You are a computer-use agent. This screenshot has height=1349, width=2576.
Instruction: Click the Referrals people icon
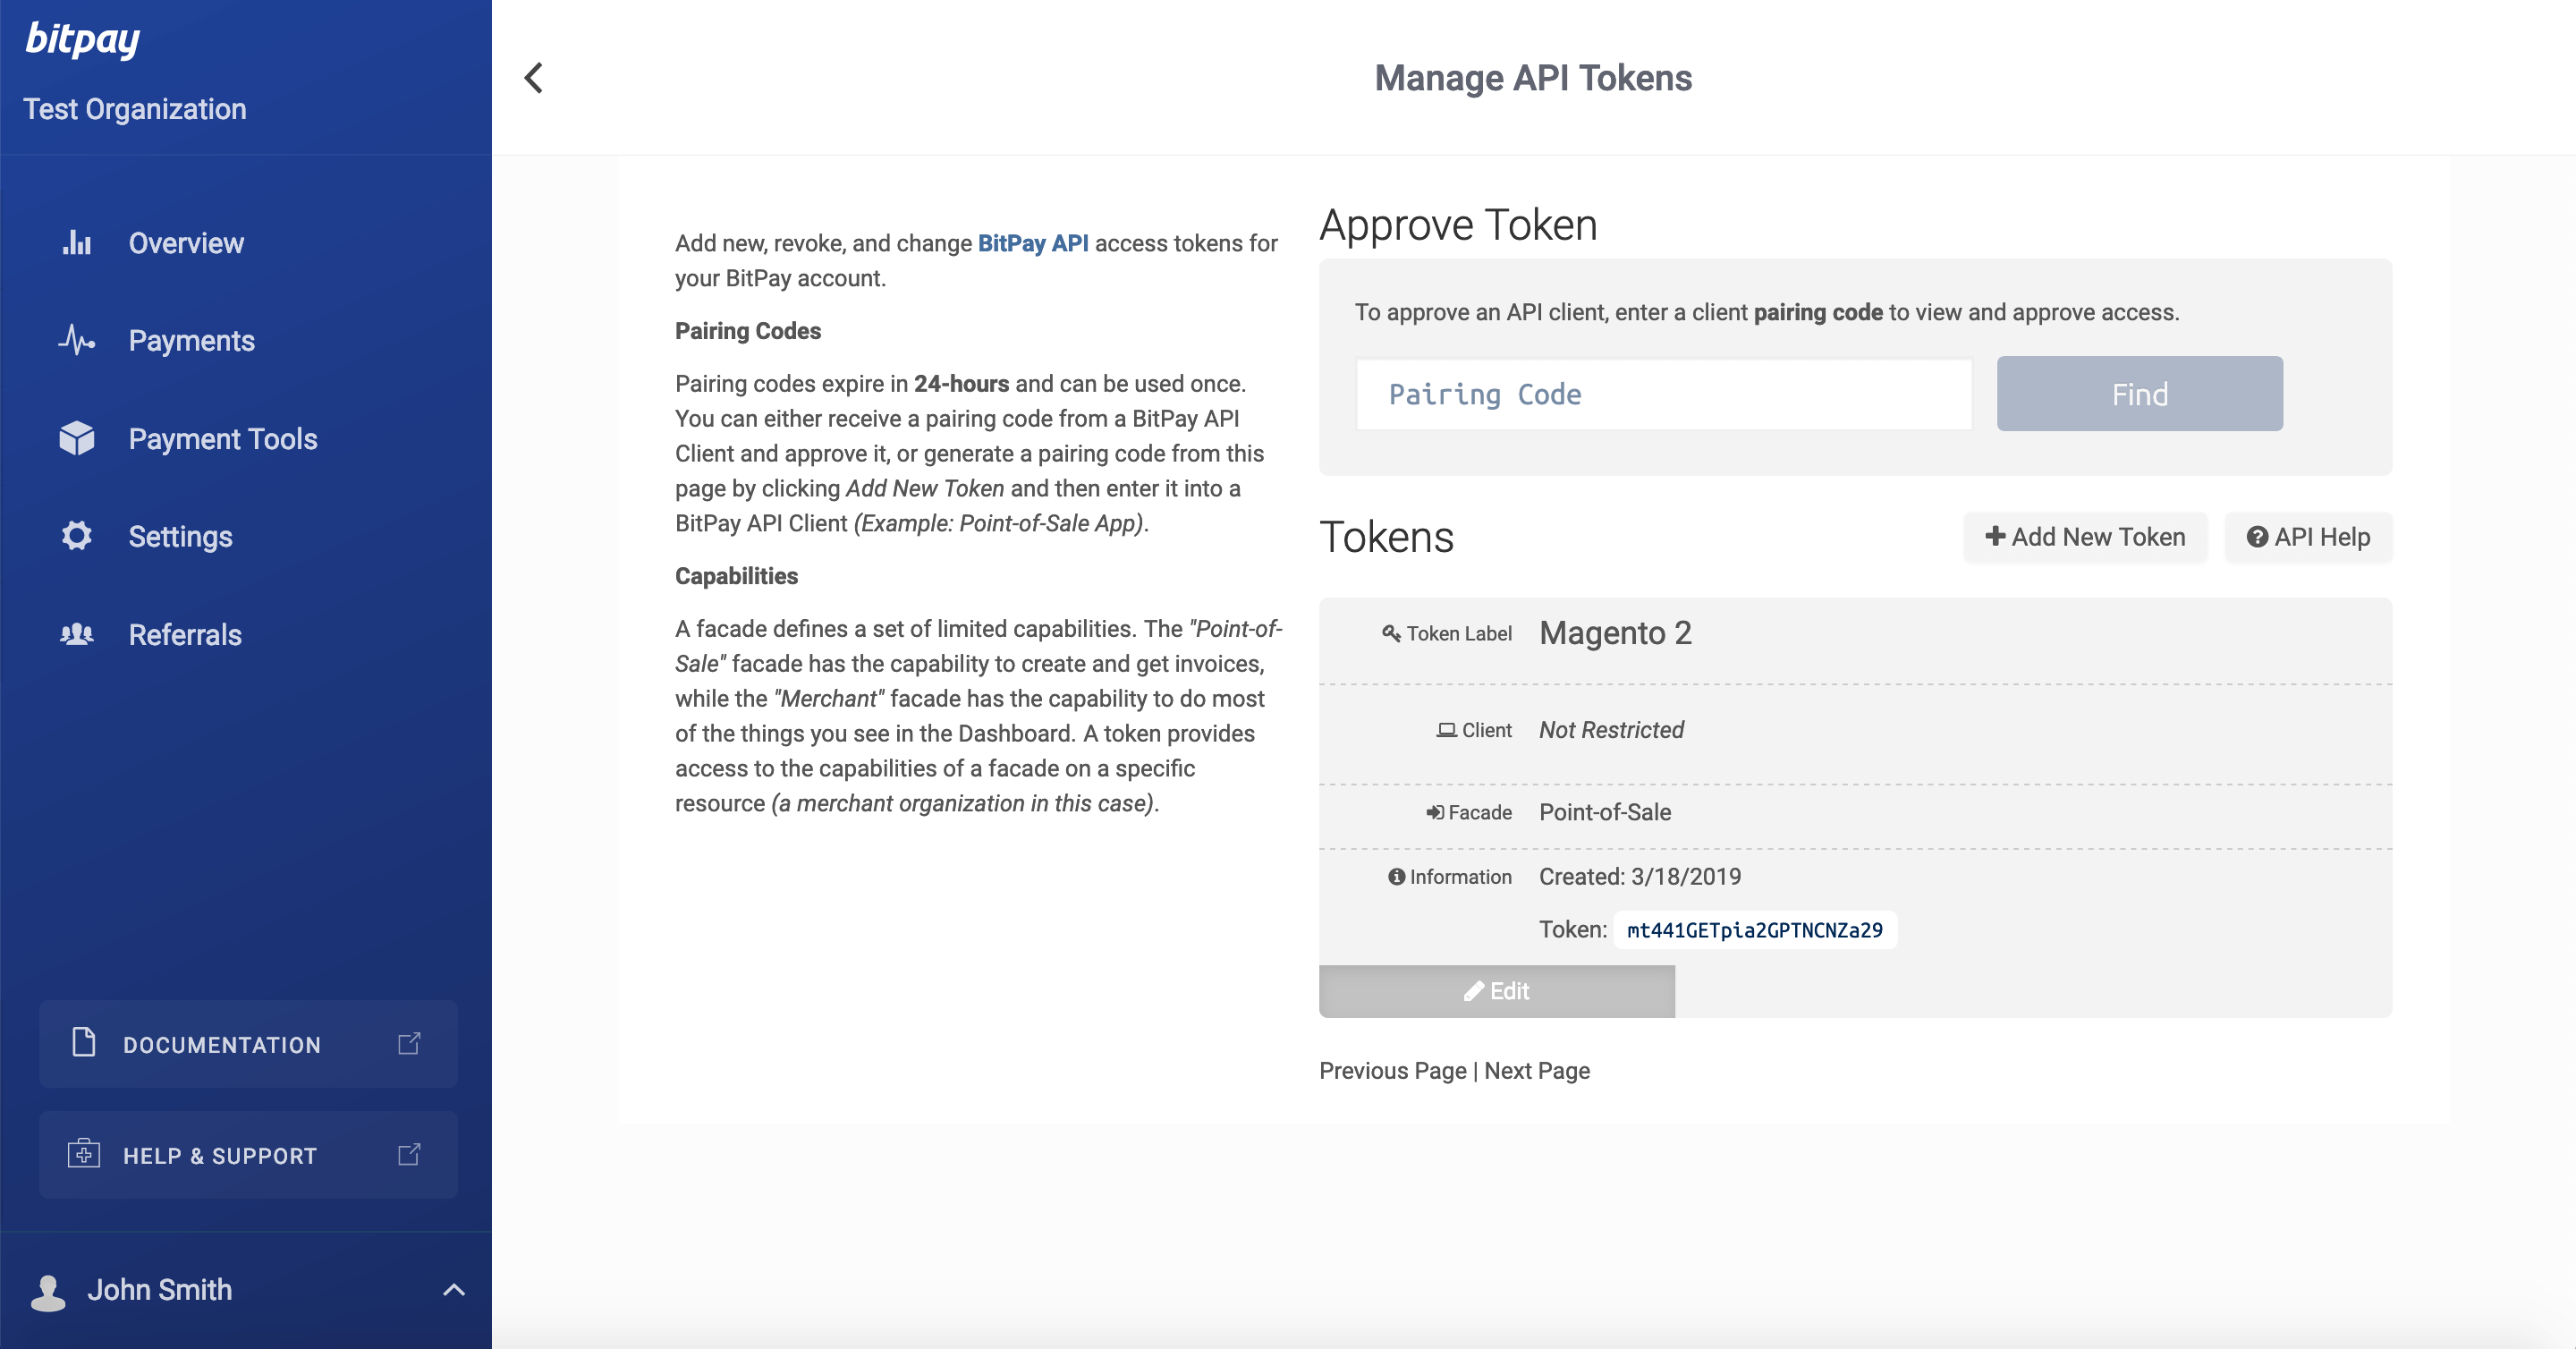coord(77,634)
